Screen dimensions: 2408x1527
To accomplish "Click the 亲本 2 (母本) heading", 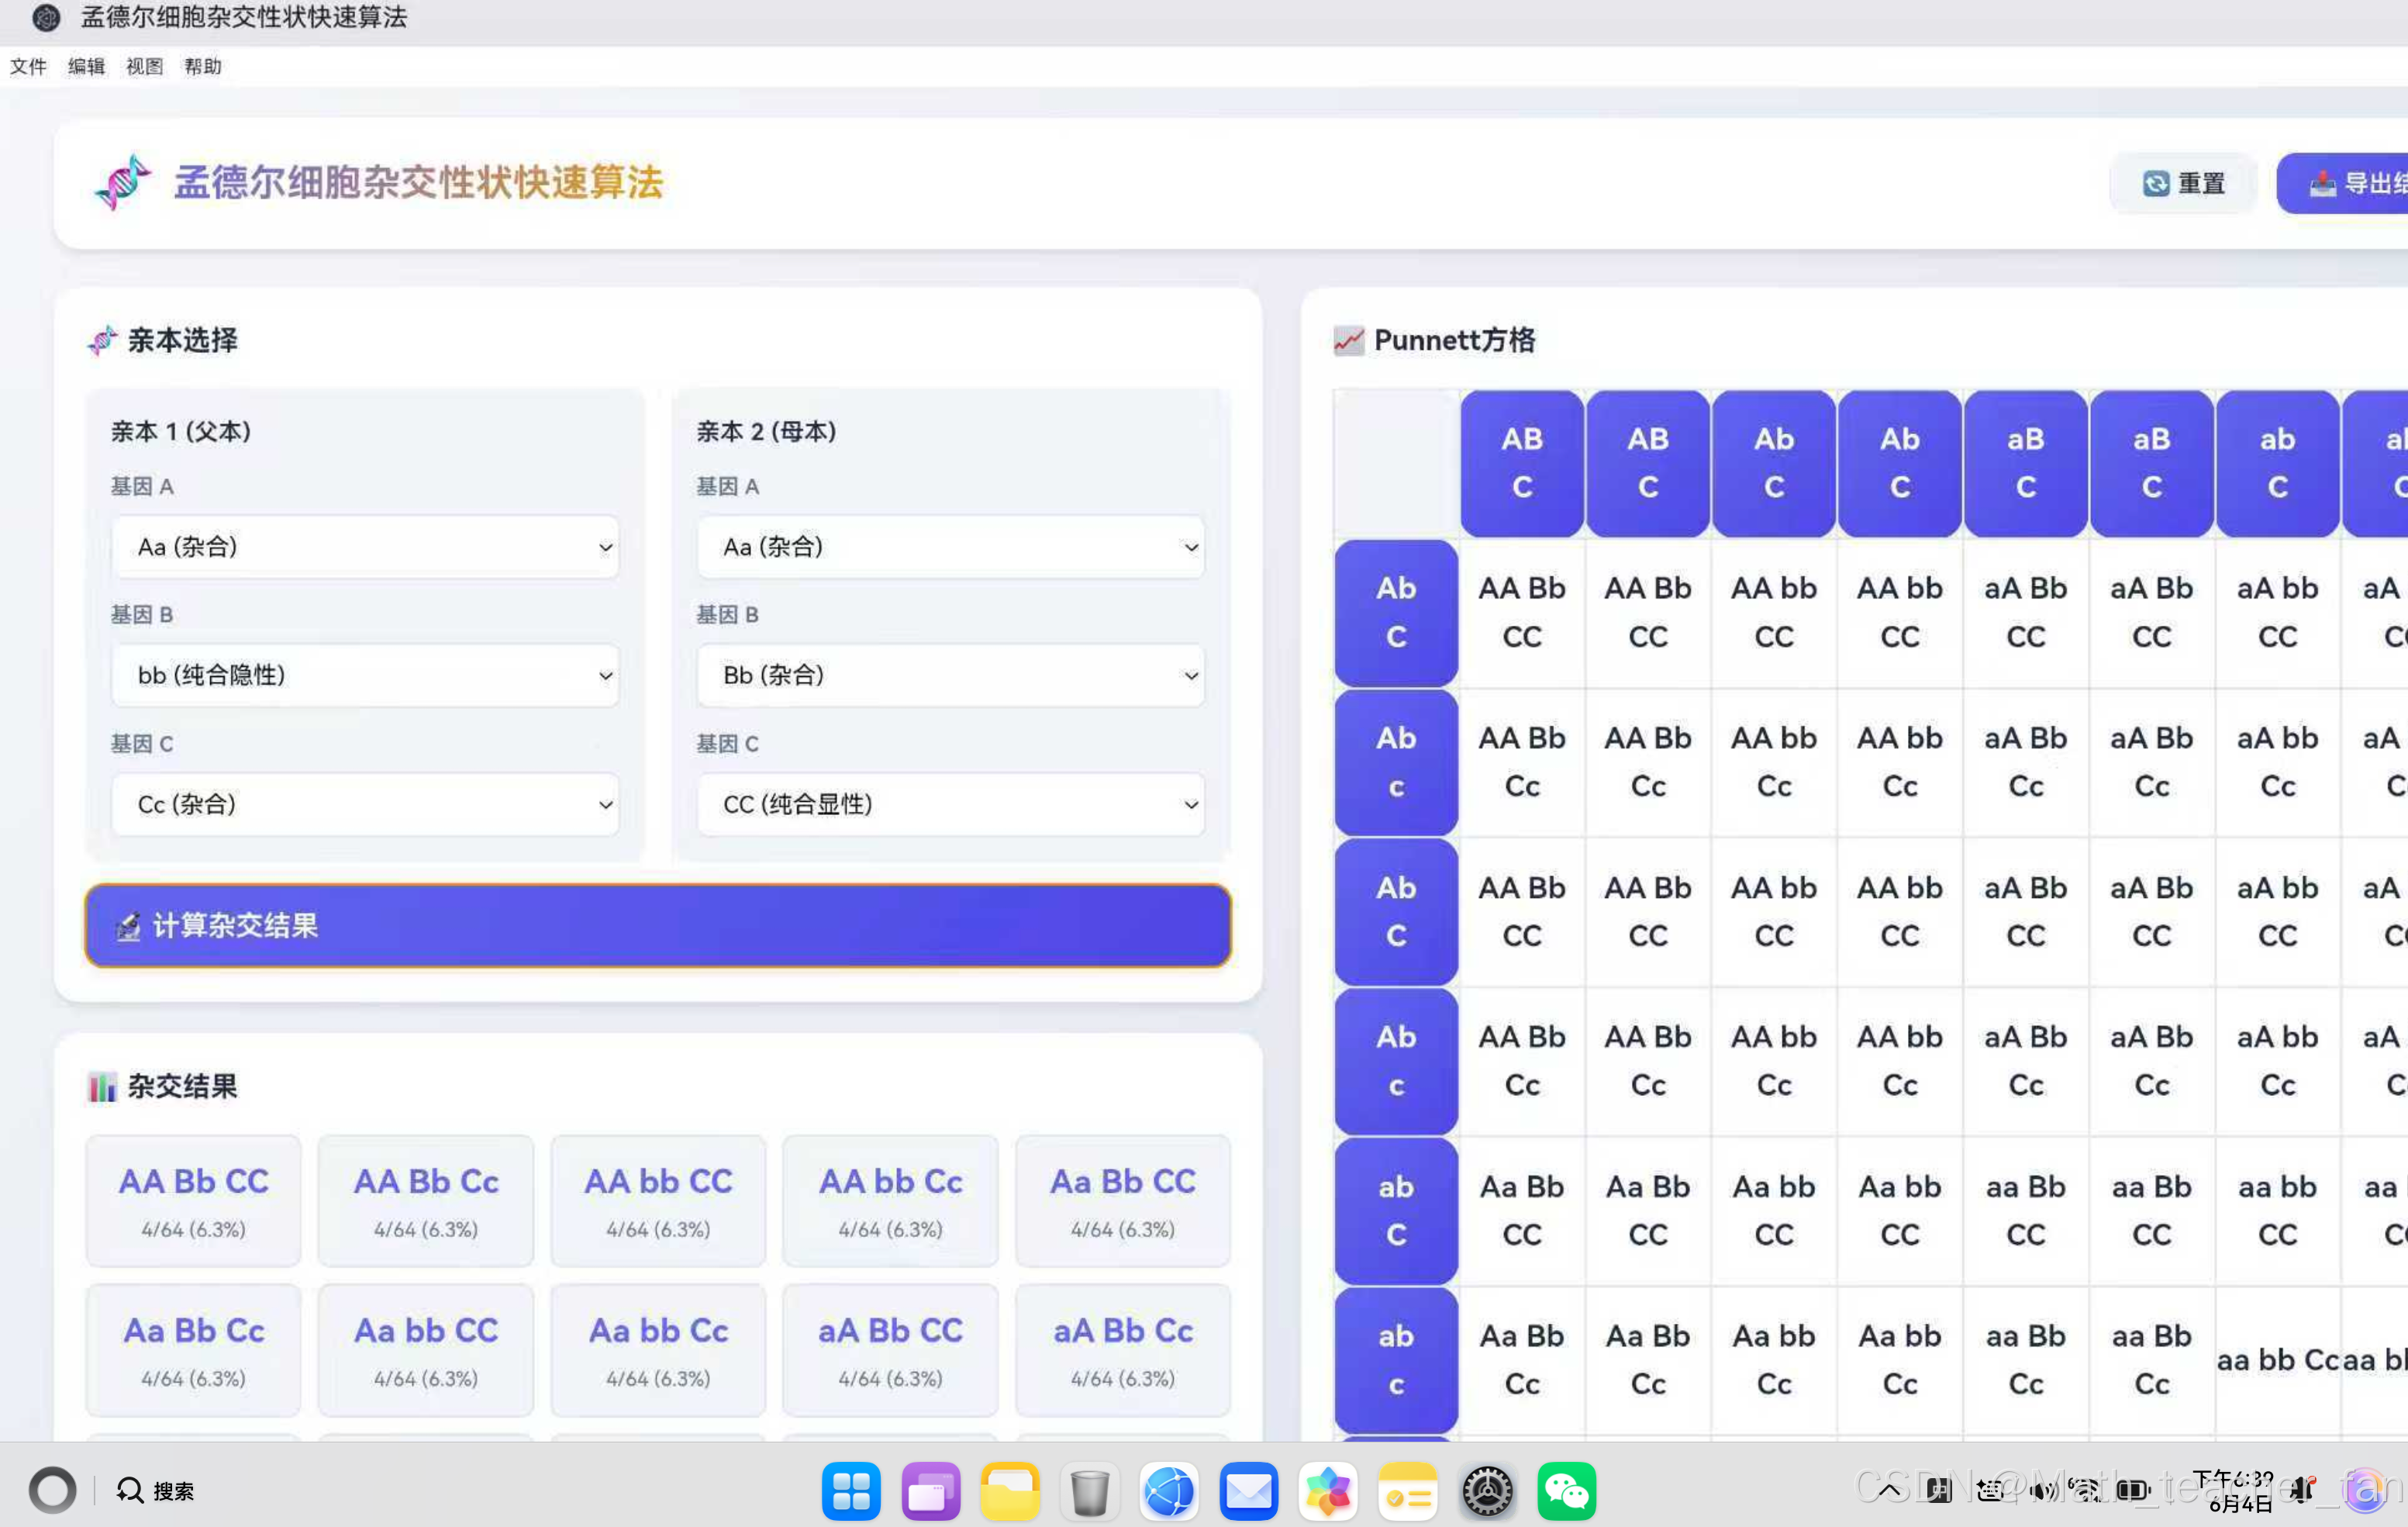I will pyautogui.click(x=766, y=432).
